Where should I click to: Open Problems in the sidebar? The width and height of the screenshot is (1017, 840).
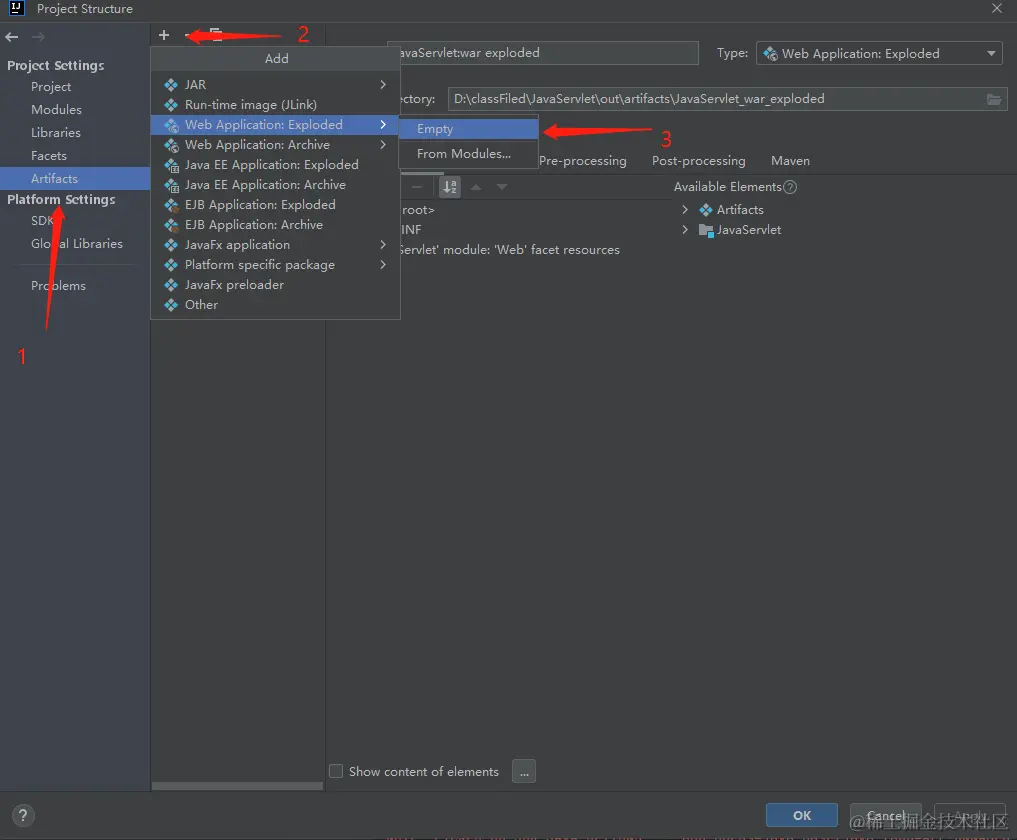point(58,286)
